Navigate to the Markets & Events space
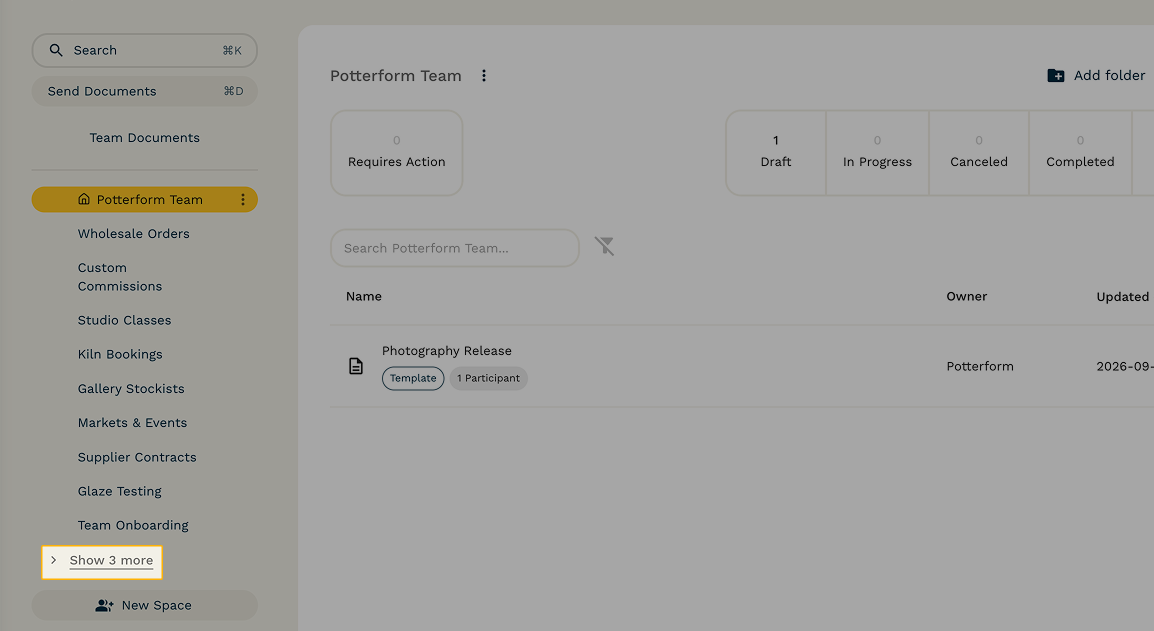The width and height of the screenshot is (1154, 631). pos(132,423)
